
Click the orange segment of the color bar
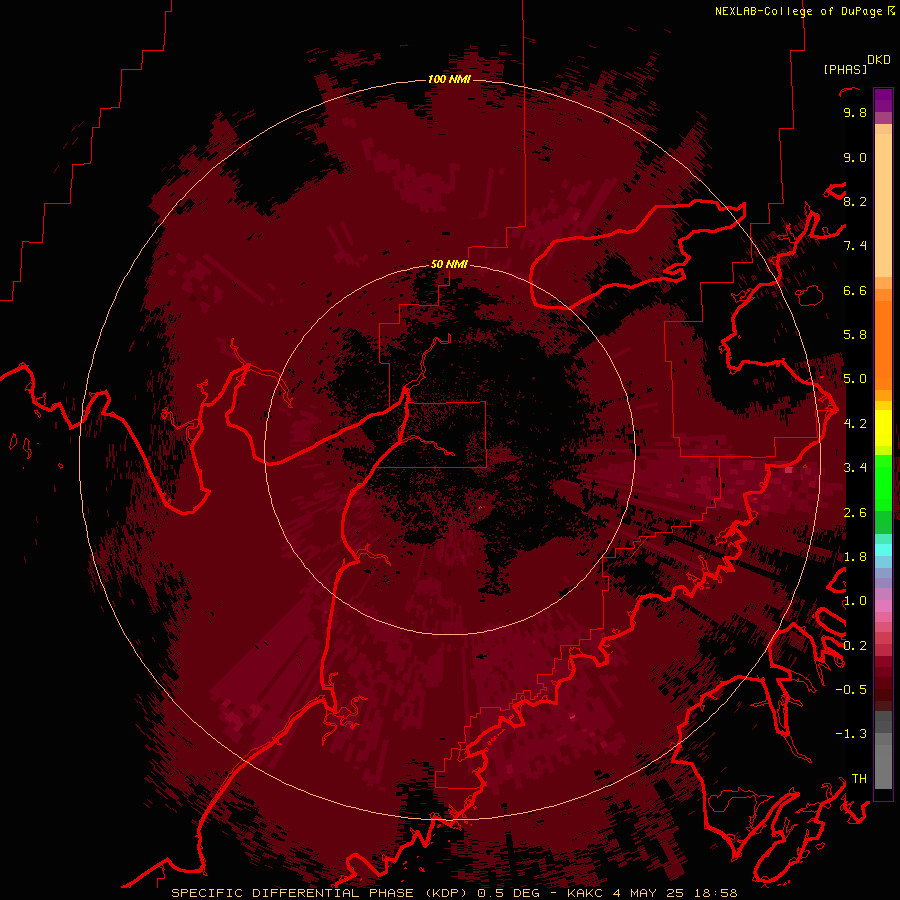click(883, 344)
